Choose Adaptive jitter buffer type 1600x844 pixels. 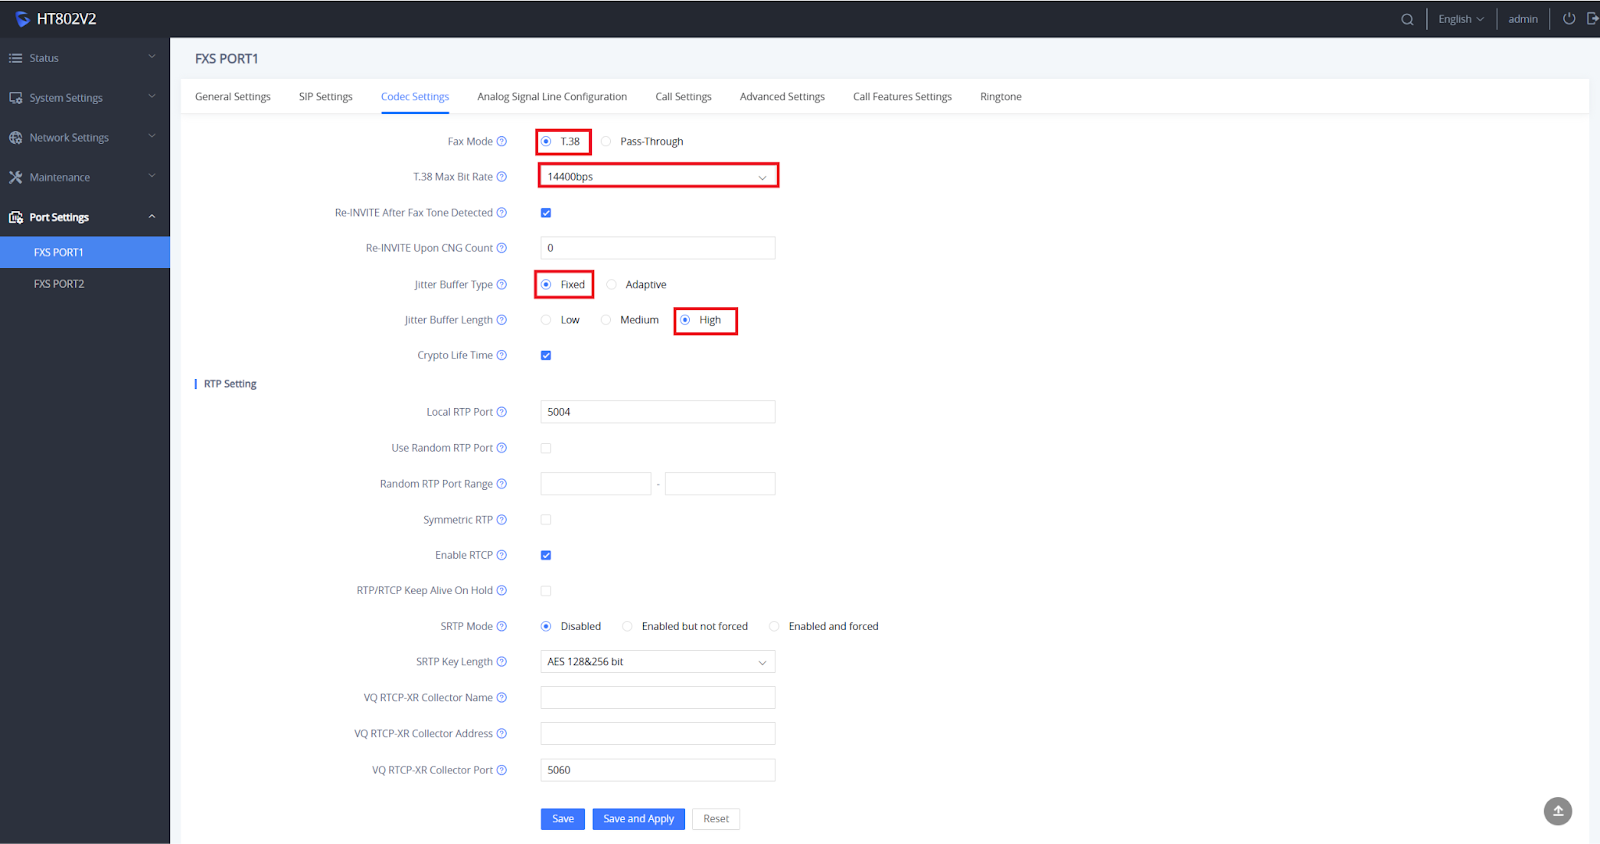(611, 285)
